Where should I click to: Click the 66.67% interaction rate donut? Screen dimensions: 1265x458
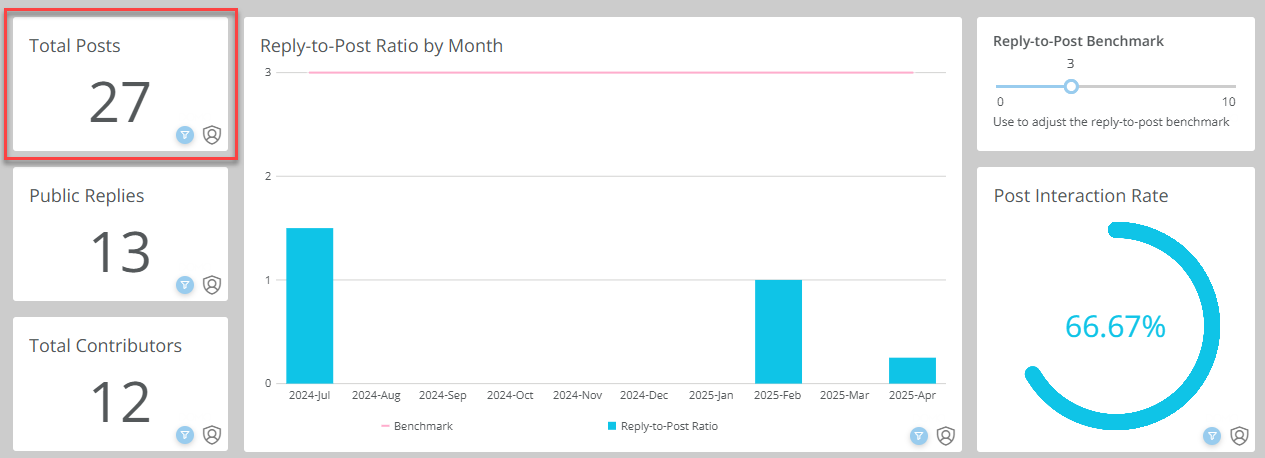coord(1115,327)
